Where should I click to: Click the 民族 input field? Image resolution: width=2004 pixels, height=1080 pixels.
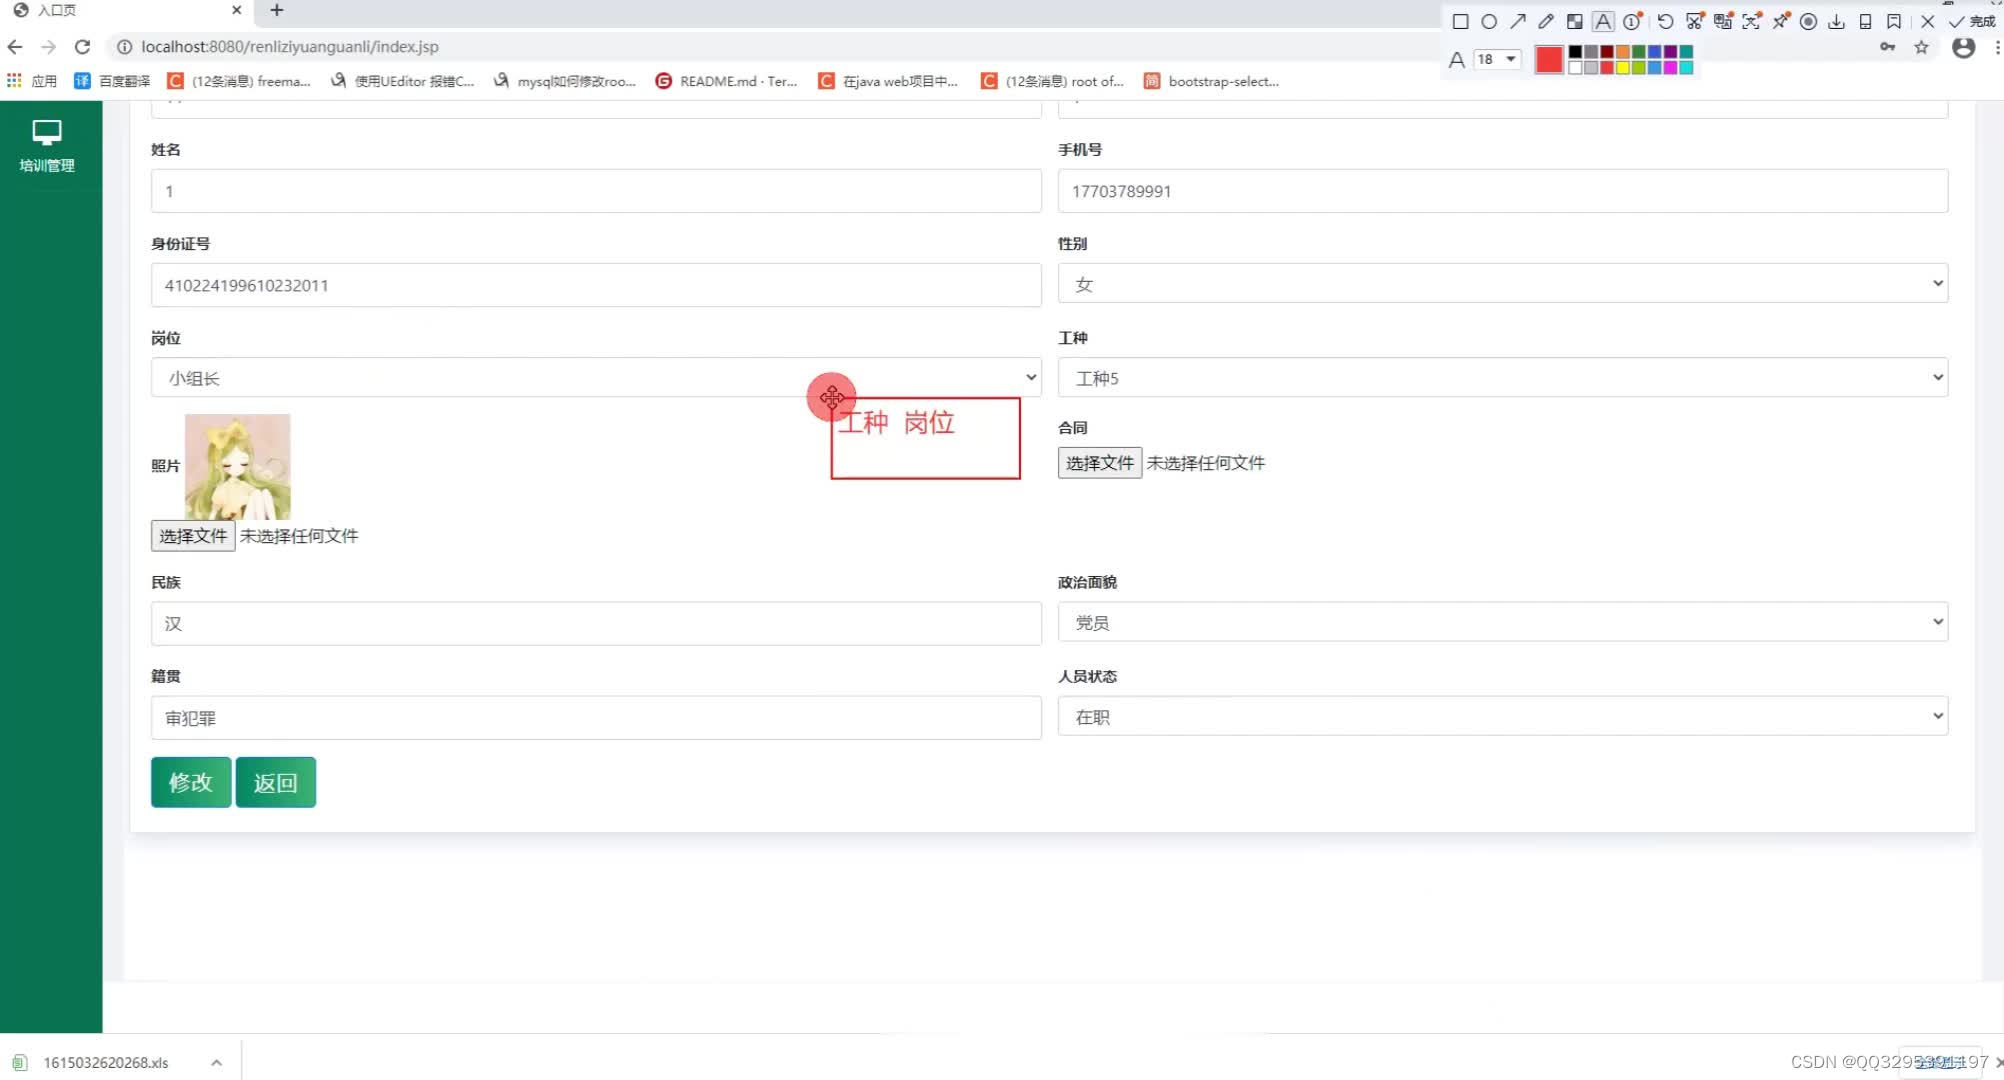[x=596, y=623]
